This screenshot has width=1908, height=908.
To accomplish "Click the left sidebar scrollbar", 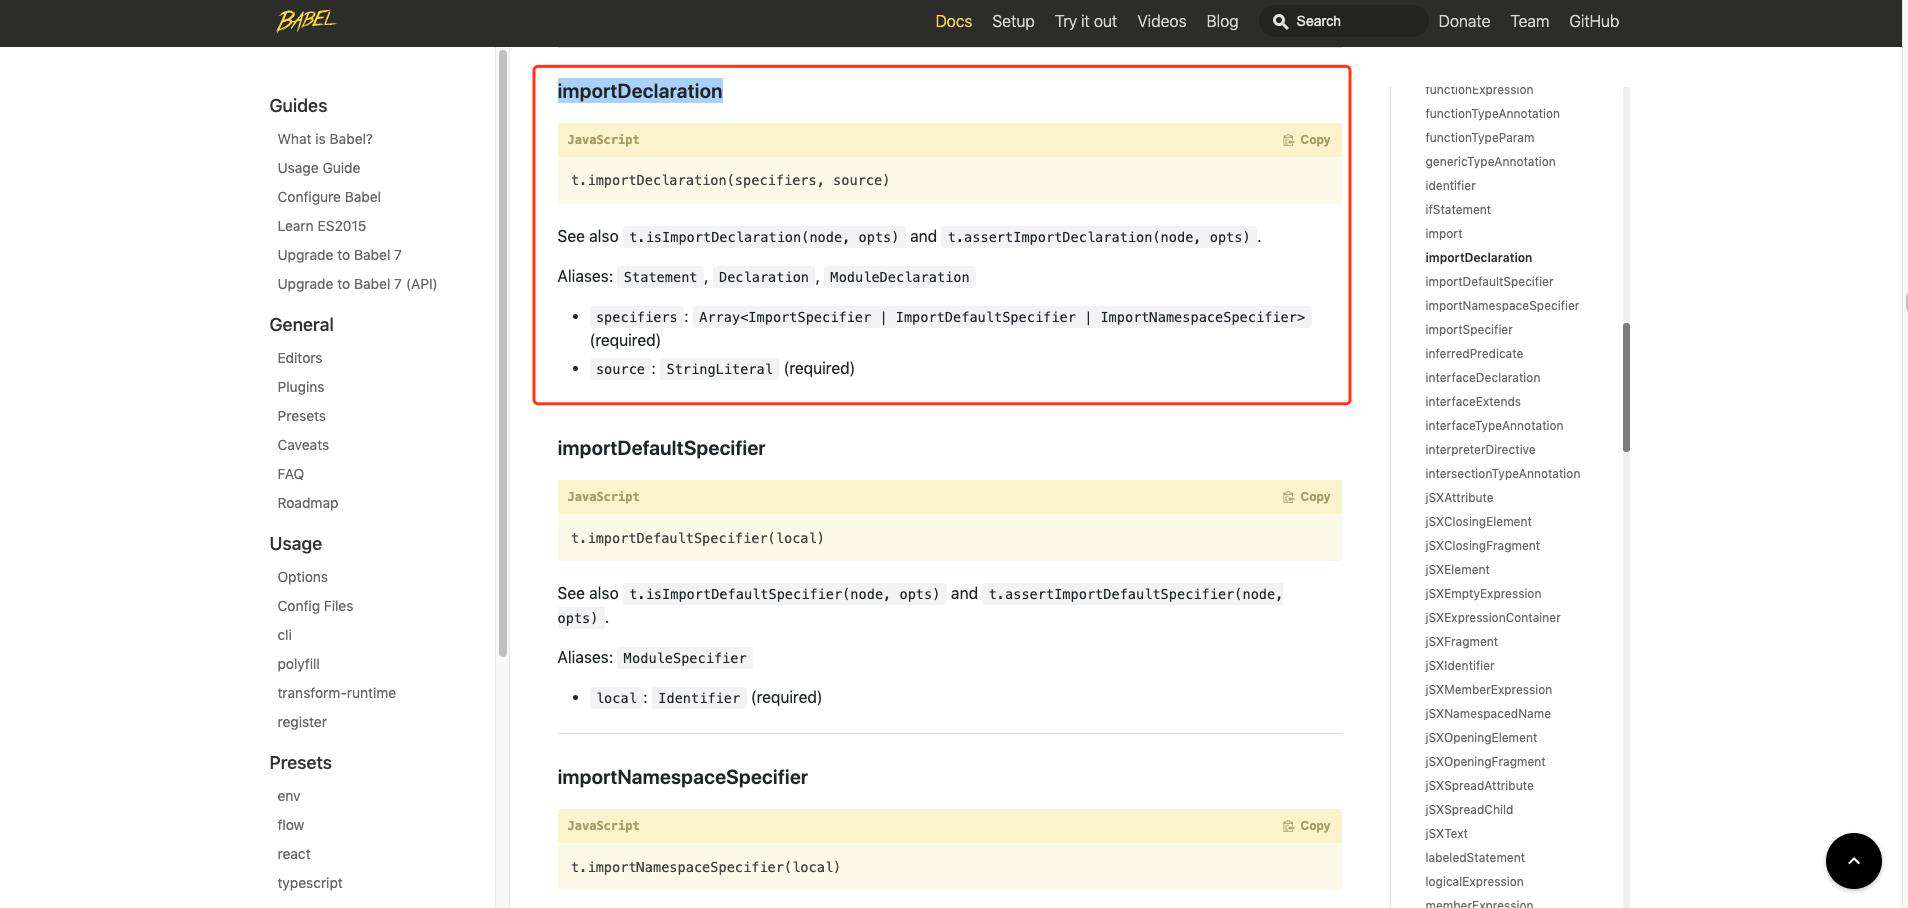I will coord(503,354).
